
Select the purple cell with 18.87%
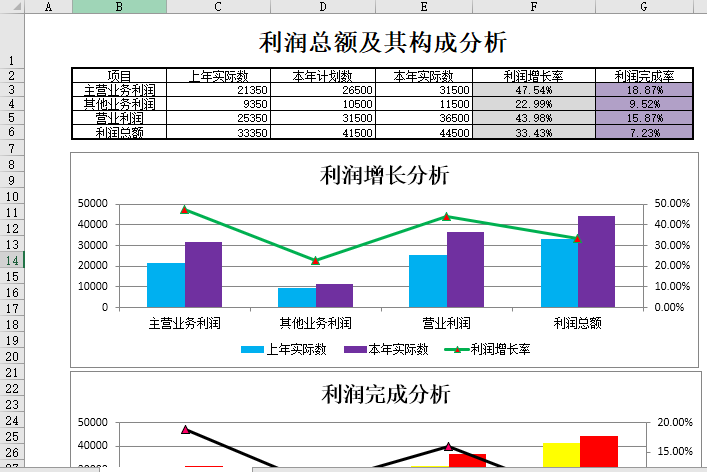click(644, 90)
